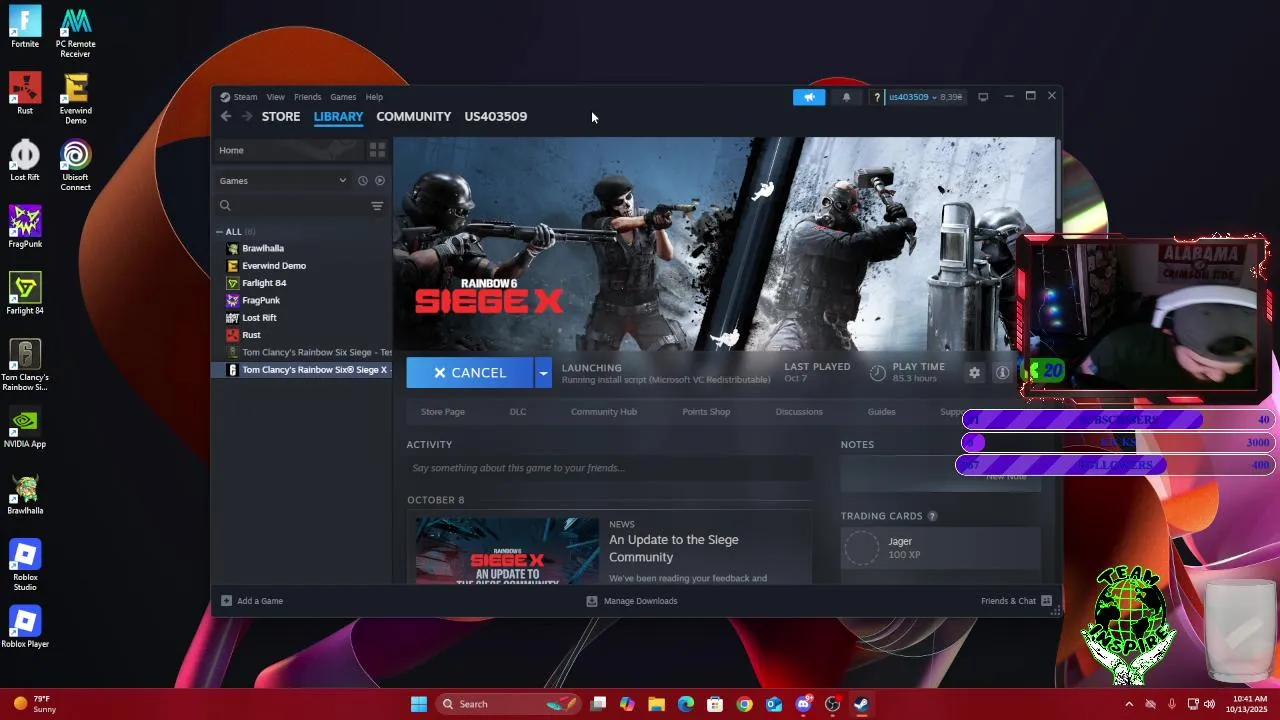Select FragPunk in the games list
The height and width of the screenshot is (720, 1280).
click(261, 300)
